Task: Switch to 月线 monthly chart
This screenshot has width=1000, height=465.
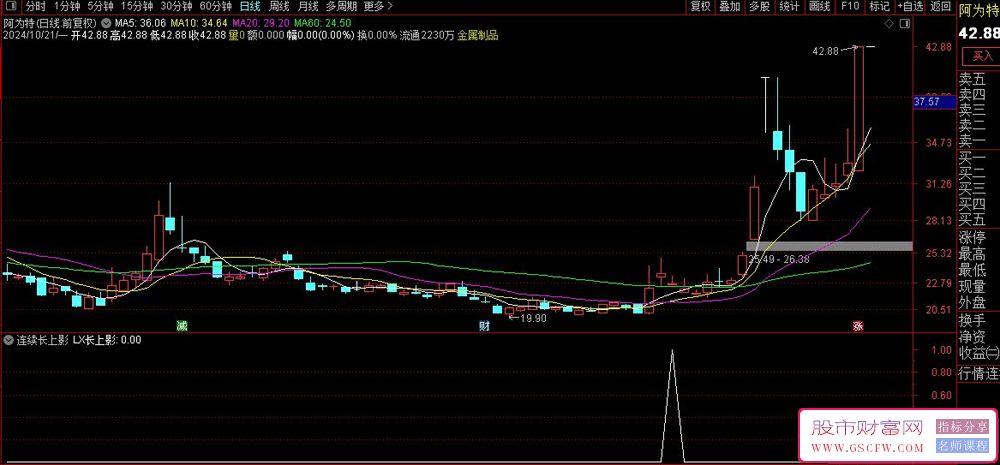Action: tap(308, 6)
